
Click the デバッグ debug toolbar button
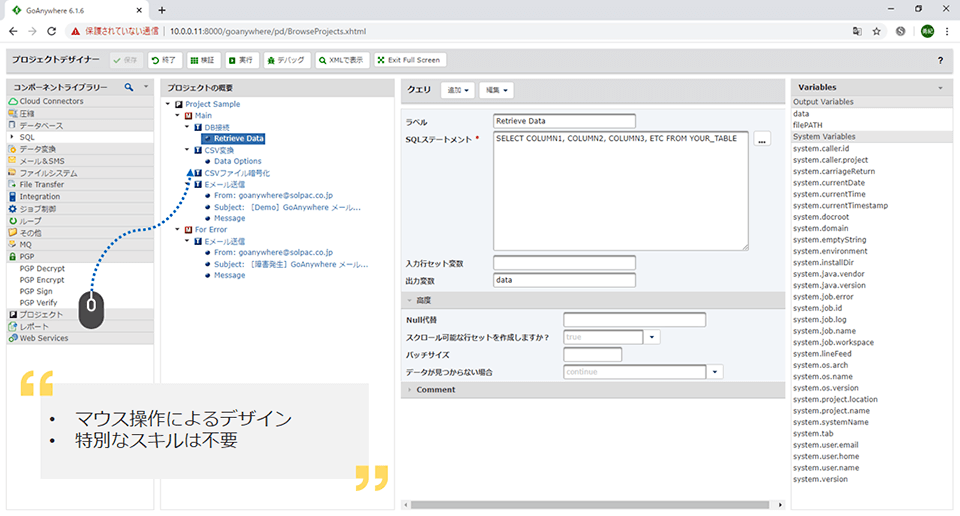click(x=287, y=60)
